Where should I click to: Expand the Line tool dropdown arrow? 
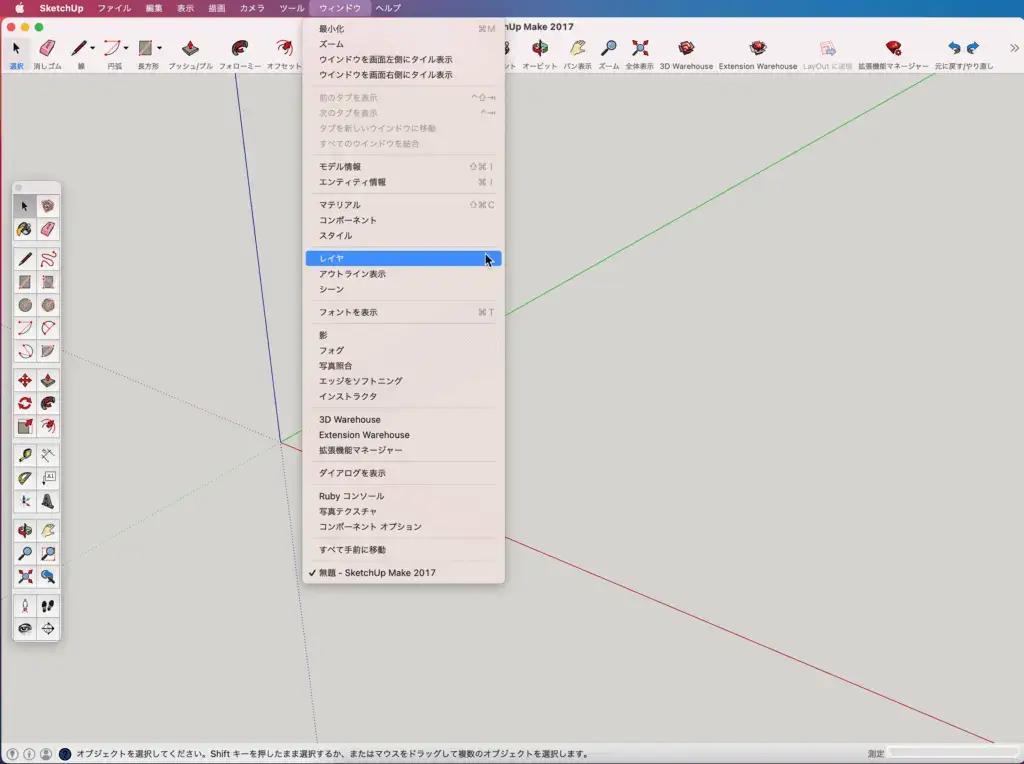point(92,48)
